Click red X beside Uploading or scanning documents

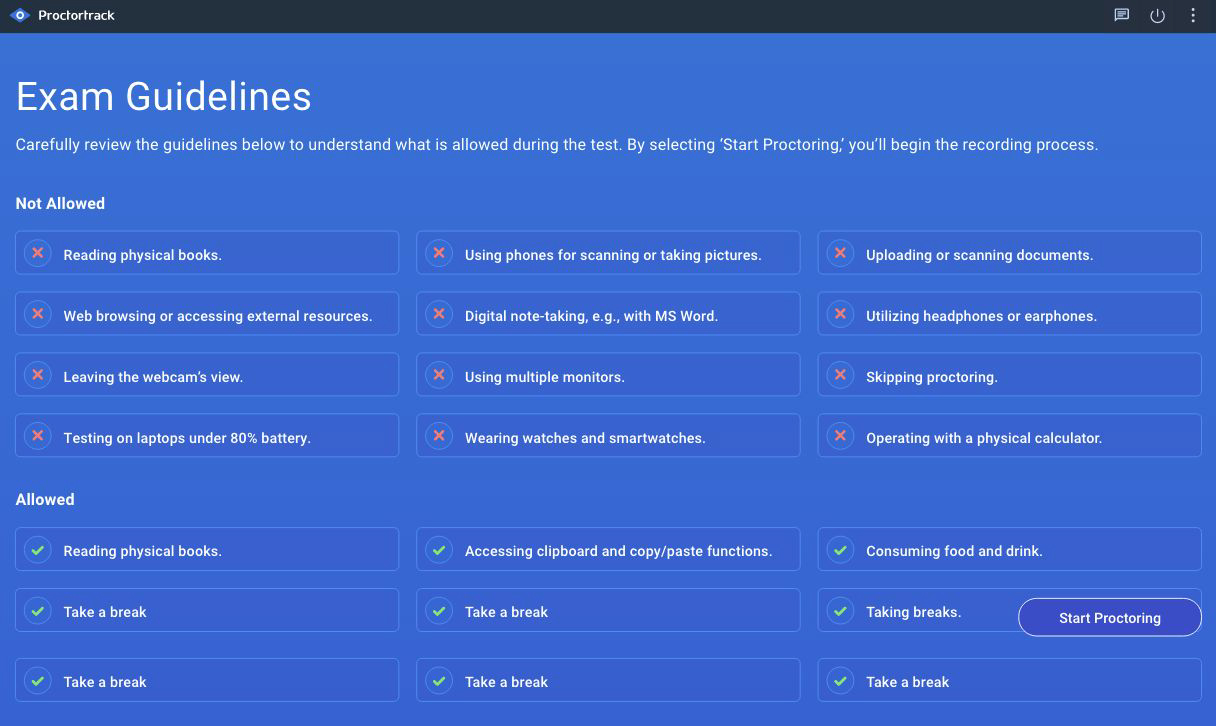[840, 253]
